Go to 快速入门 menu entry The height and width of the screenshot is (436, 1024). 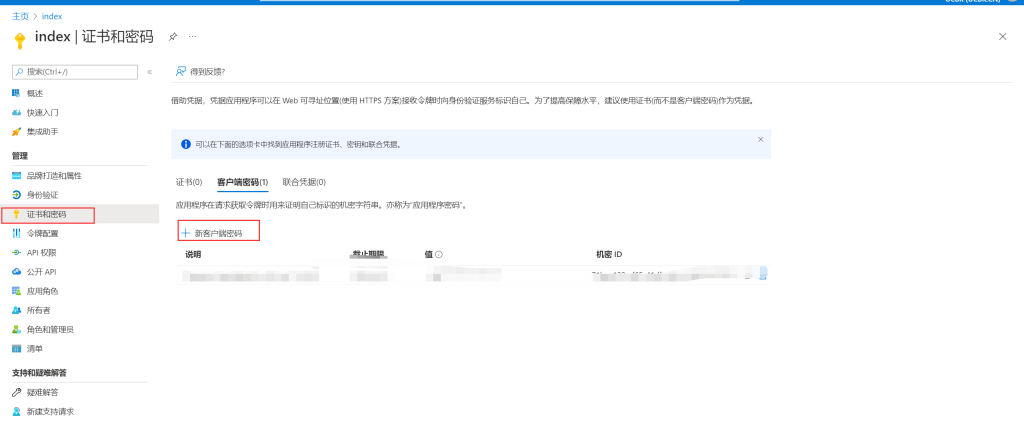(42, 112)
